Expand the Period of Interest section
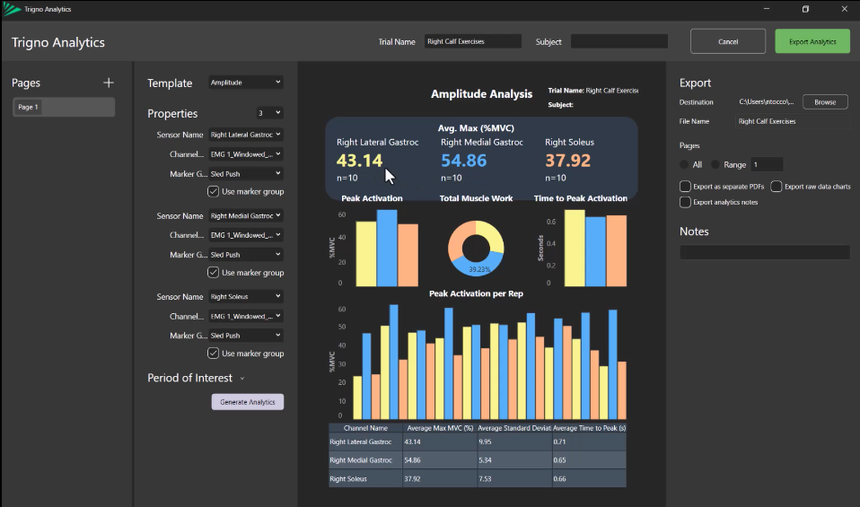Image resolution: width=860 pixels, height=507 pixels. click(242, 378)
